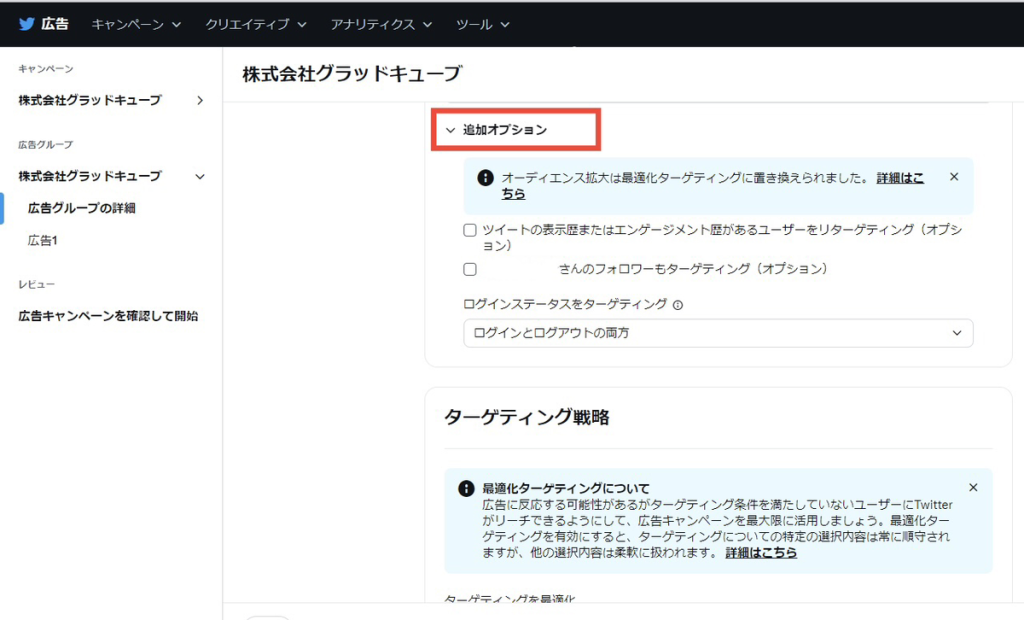Click the info icon in the オーディエンス拡大 notice

coord(485,178)
